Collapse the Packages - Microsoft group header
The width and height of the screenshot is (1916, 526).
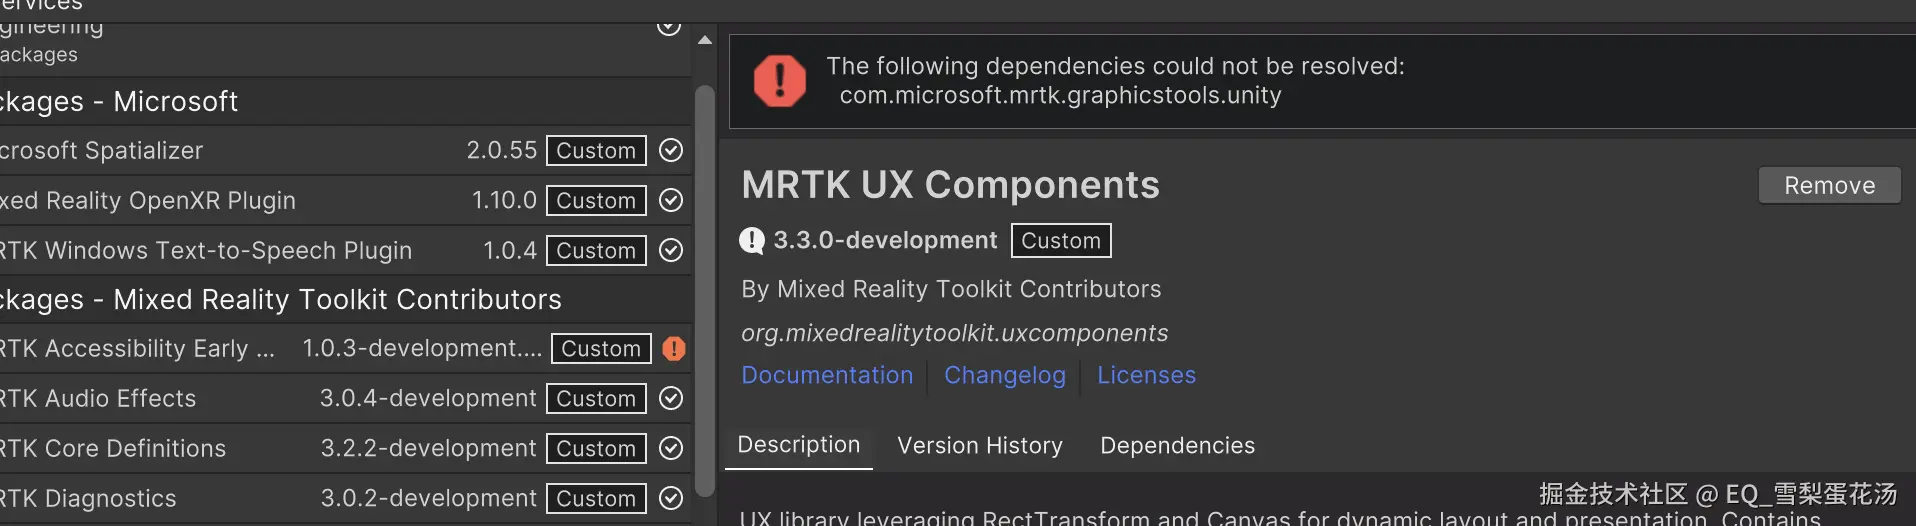pyautogui.click(x=345, y=101)
